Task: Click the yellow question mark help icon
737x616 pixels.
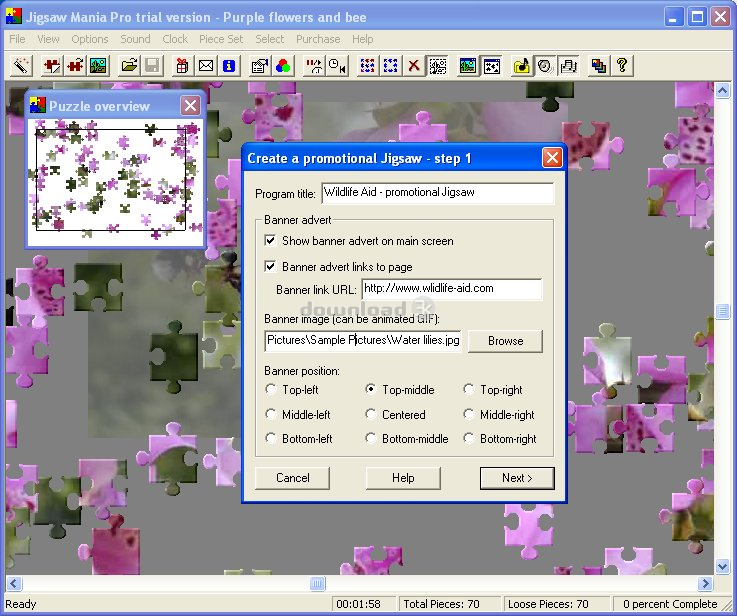Action: [622, 66]
